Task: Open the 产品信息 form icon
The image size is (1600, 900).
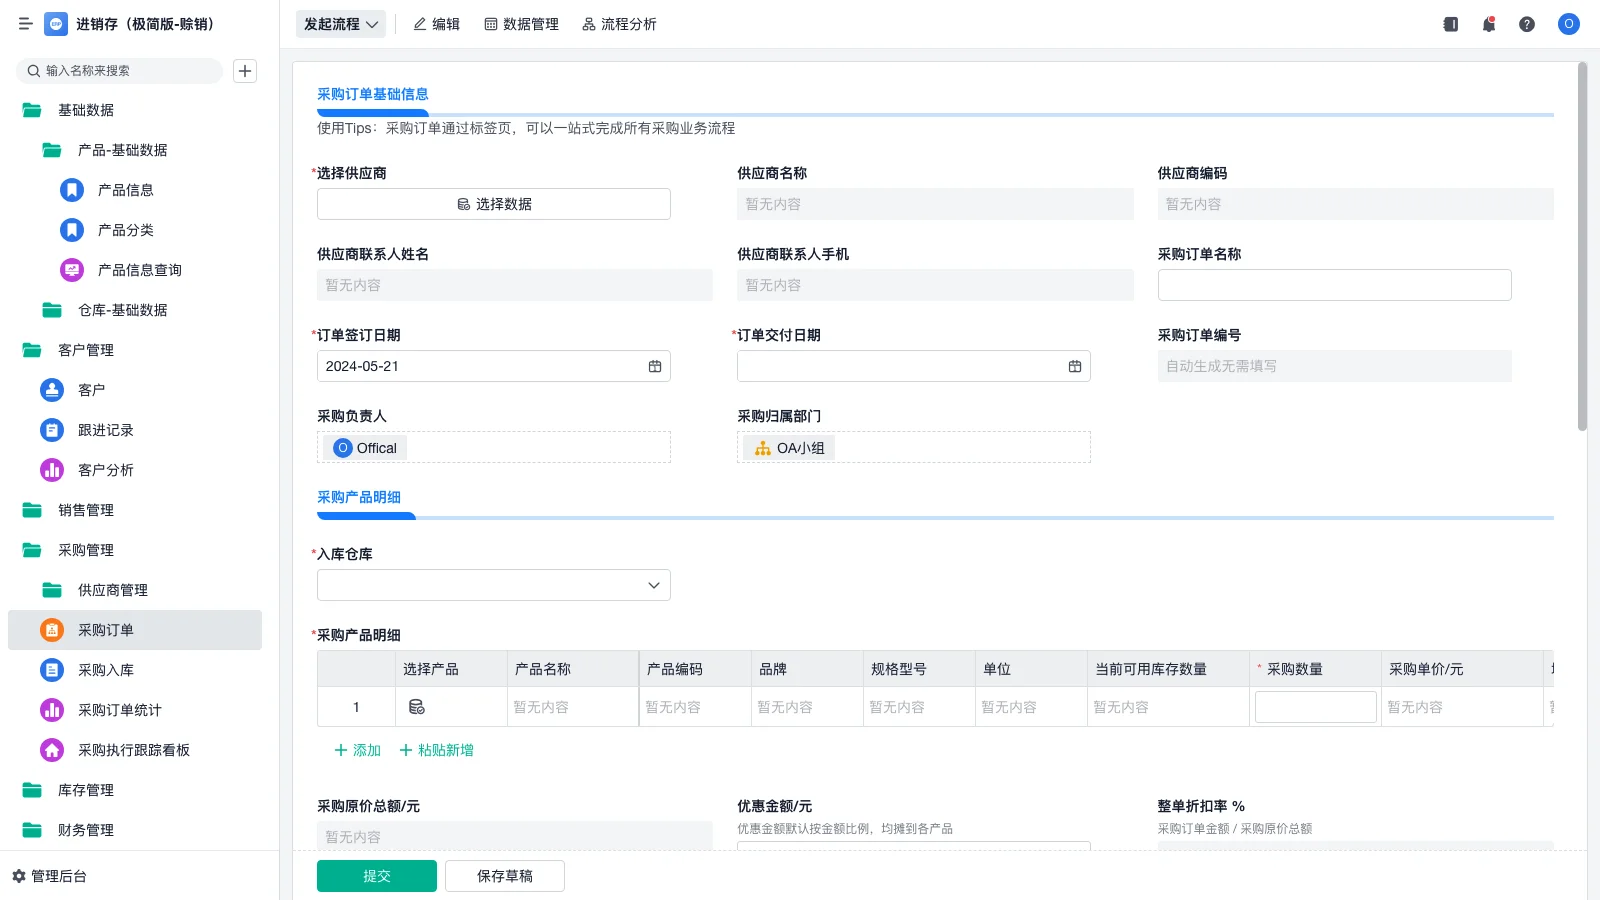Action: (72, 190)
